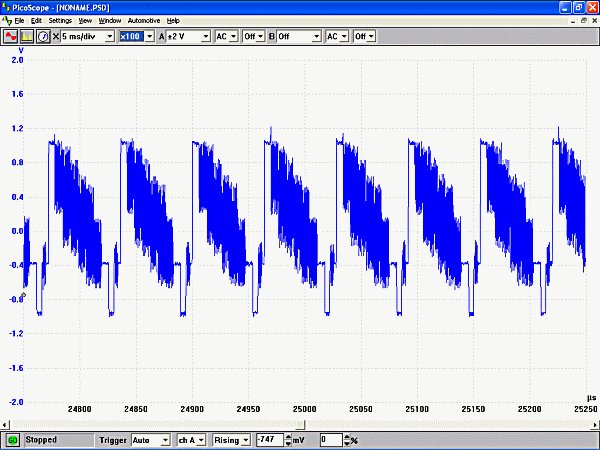Screen dimensions: 600x450
Task: Expand channel A ±2 V range dropdown
Action: click(205, 36)
